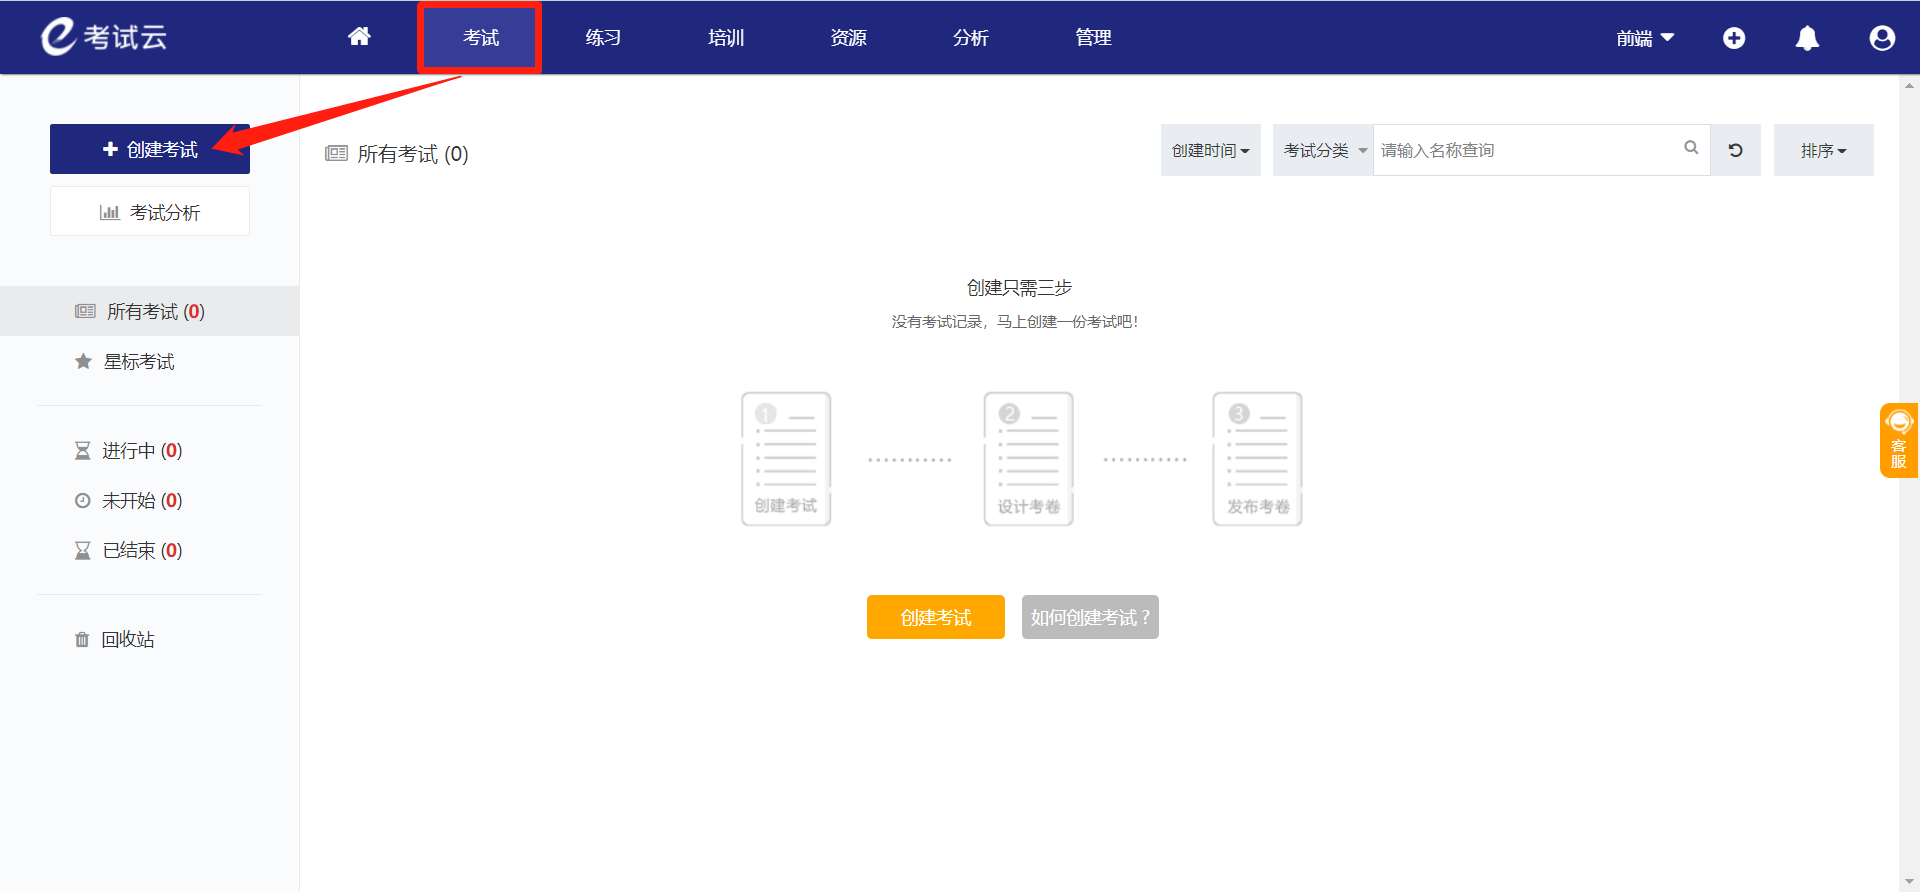Open the user account avatar icon
The height and width of the screenshot is (892, 1920).
coord(1882,38)
